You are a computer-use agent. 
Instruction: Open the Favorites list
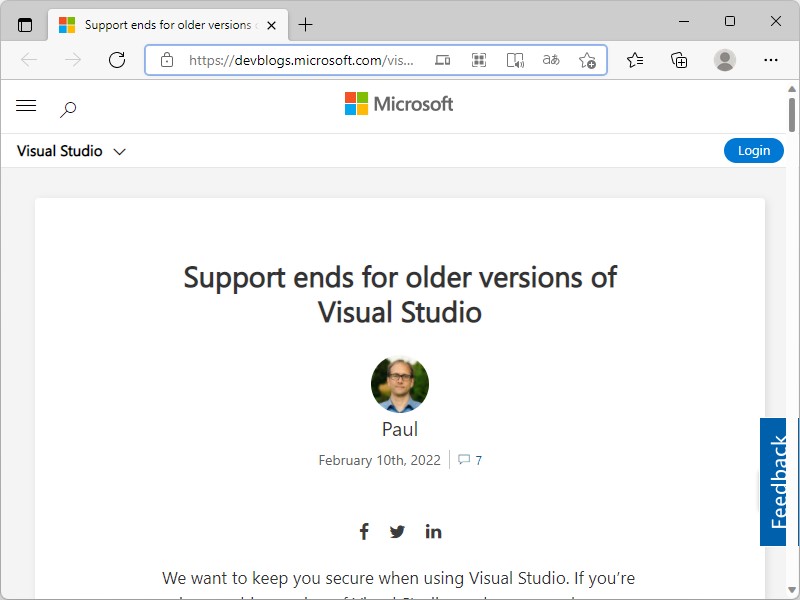tap(634, 60)
